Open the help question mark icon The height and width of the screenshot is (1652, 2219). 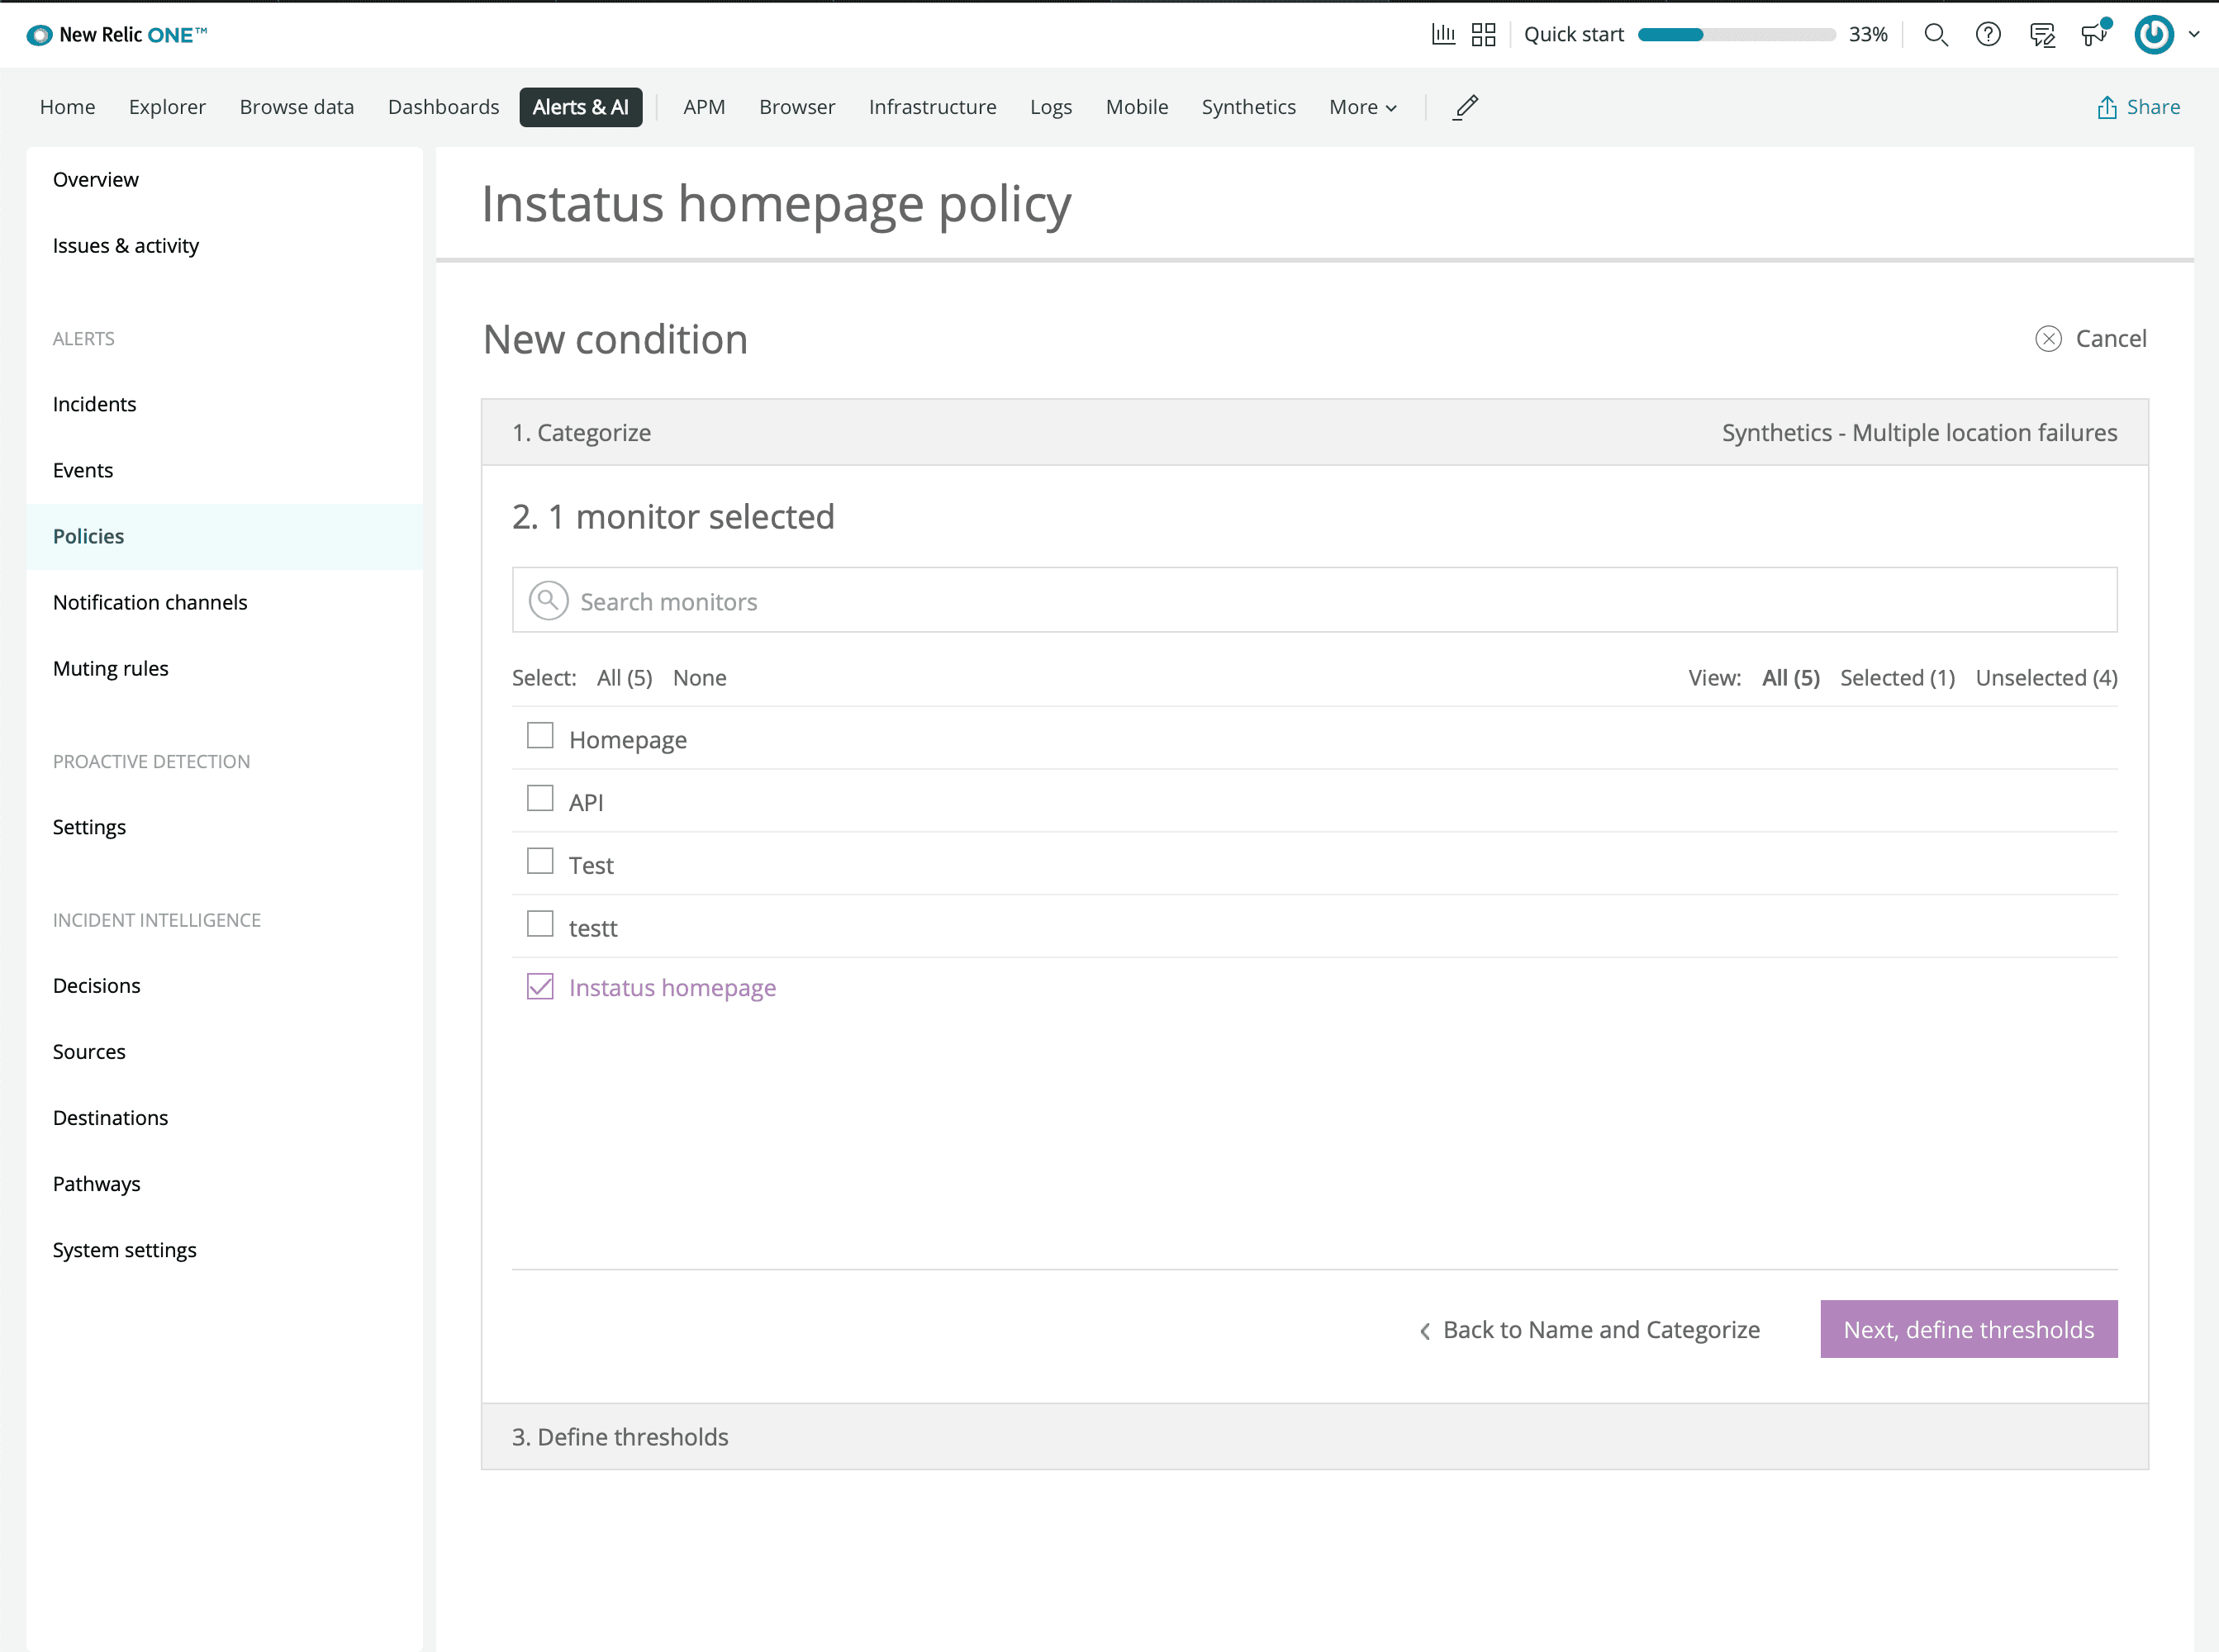click(1987, 33)
